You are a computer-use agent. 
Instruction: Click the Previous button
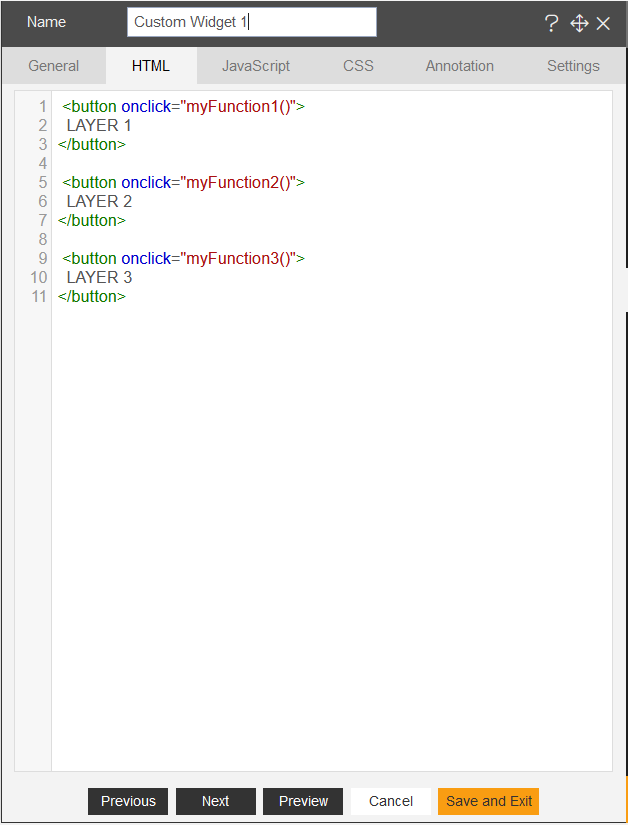(x=128, y=801)
